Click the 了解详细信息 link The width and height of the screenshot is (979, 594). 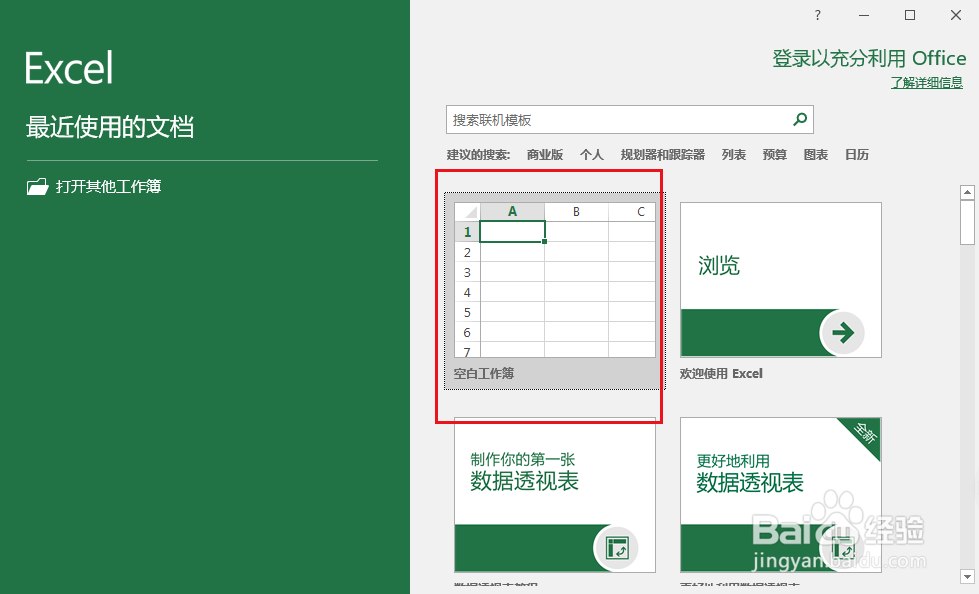927,82
